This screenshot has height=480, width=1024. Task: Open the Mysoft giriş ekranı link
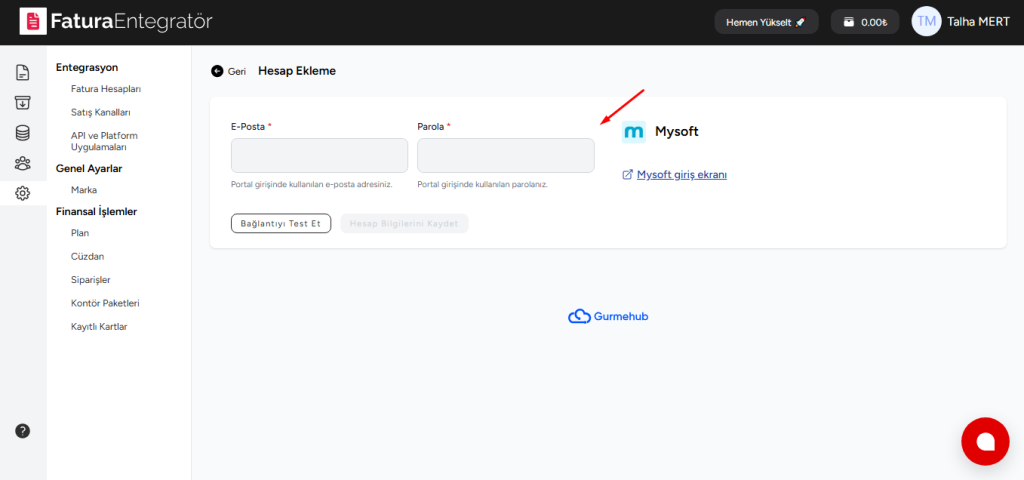(681, 175)
